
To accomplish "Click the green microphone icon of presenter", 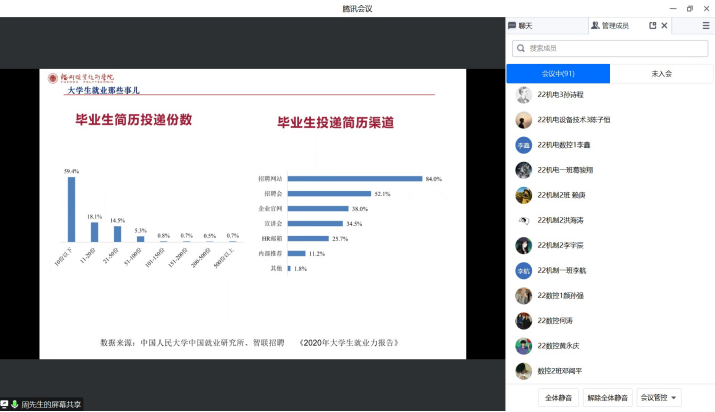I will (x=15, y=404).
